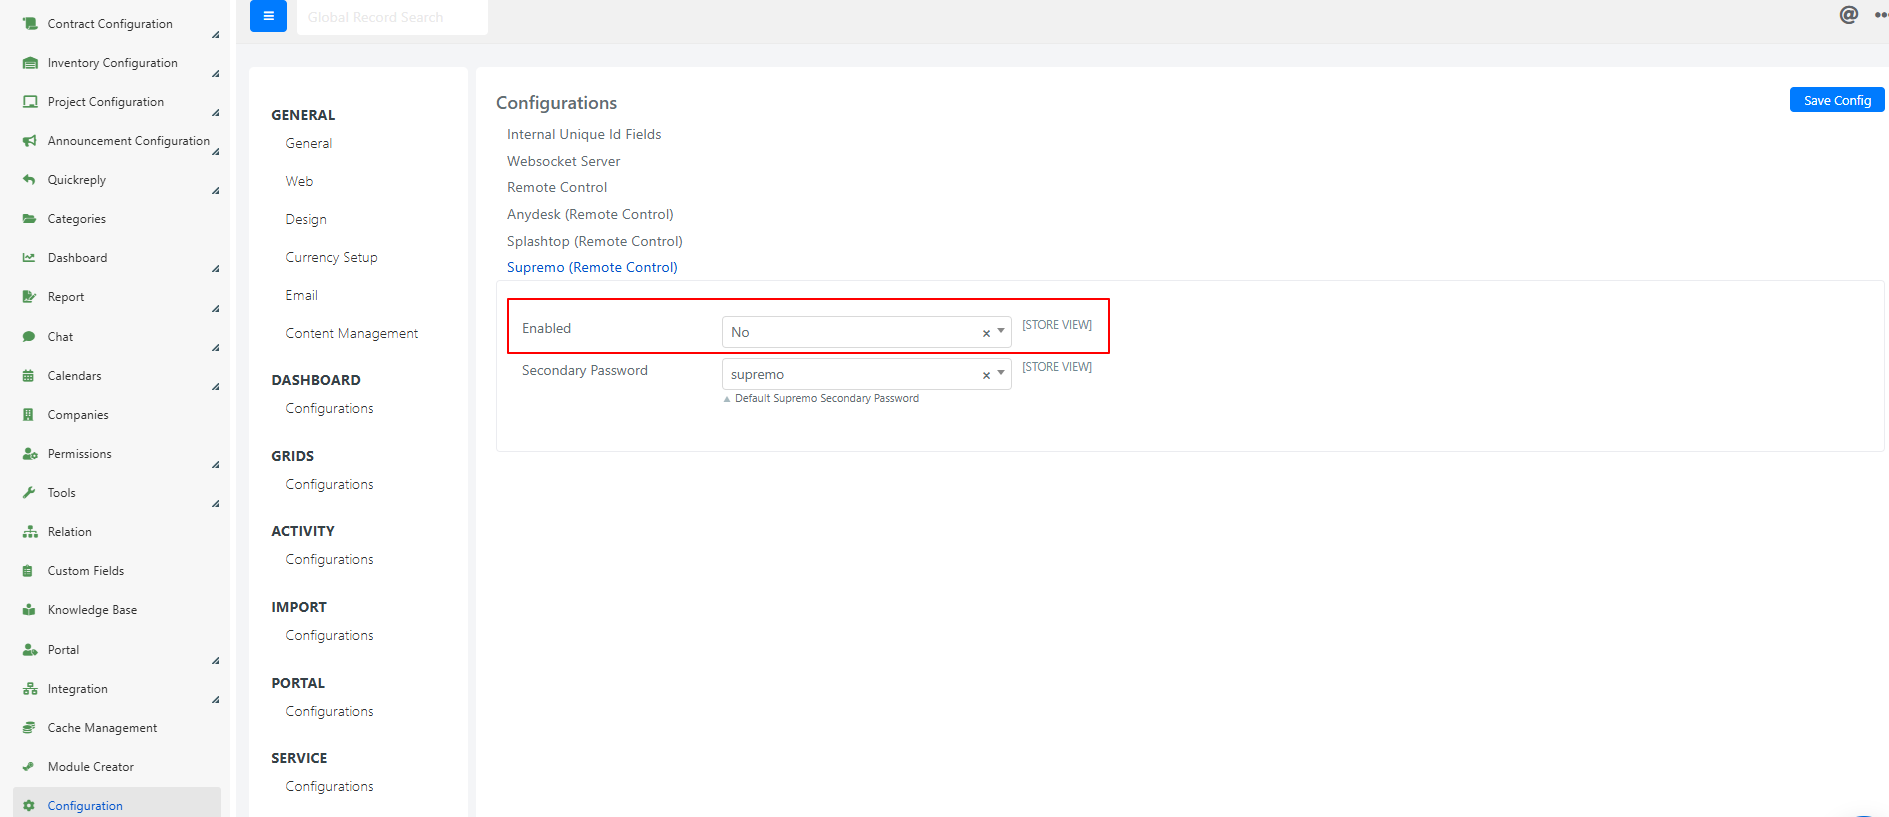This screenshot has height=817, width=1889.
Task: Open Configurations under PORTAL heading
Action: 329,711
